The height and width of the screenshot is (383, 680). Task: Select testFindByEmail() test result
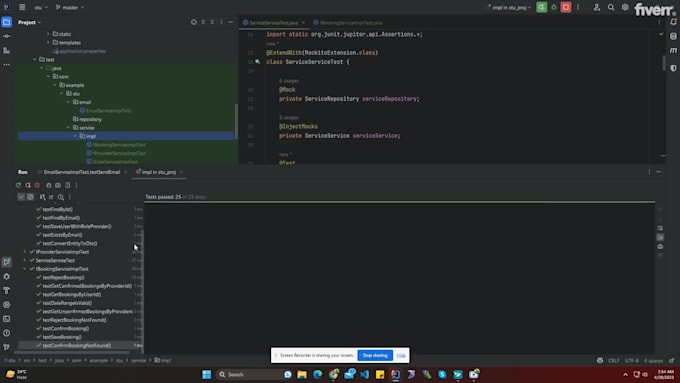point(61,218)
